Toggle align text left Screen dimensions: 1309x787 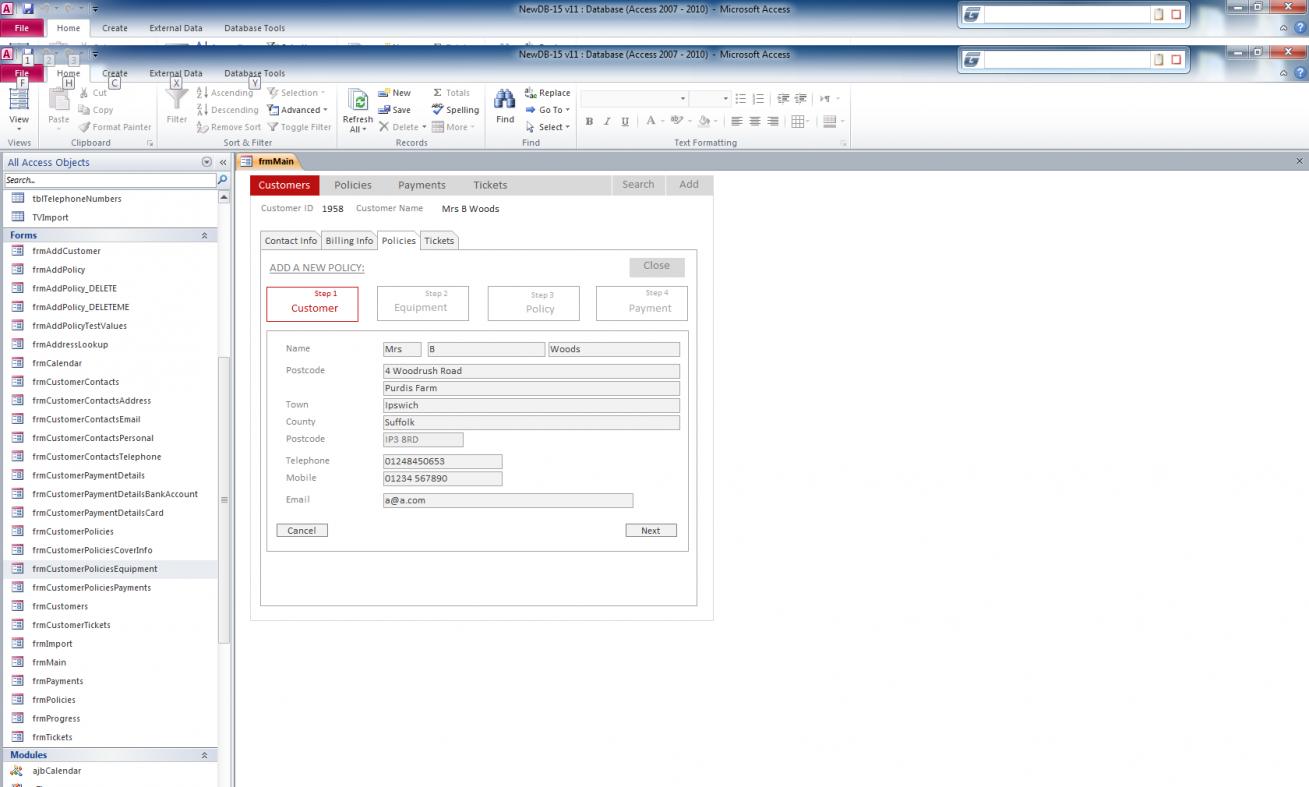click(x=737, y=121)
